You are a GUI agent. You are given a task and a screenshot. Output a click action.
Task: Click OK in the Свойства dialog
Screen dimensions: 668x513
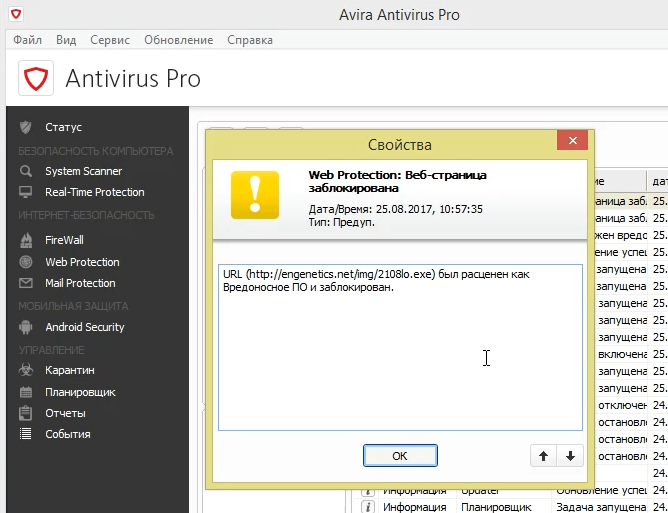click(400, 455)
